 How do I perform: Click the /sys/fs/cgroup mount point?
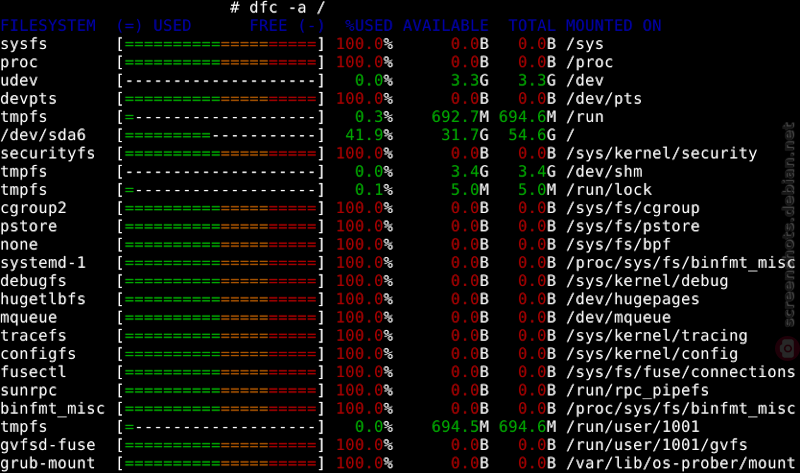(x=633, y=208)
